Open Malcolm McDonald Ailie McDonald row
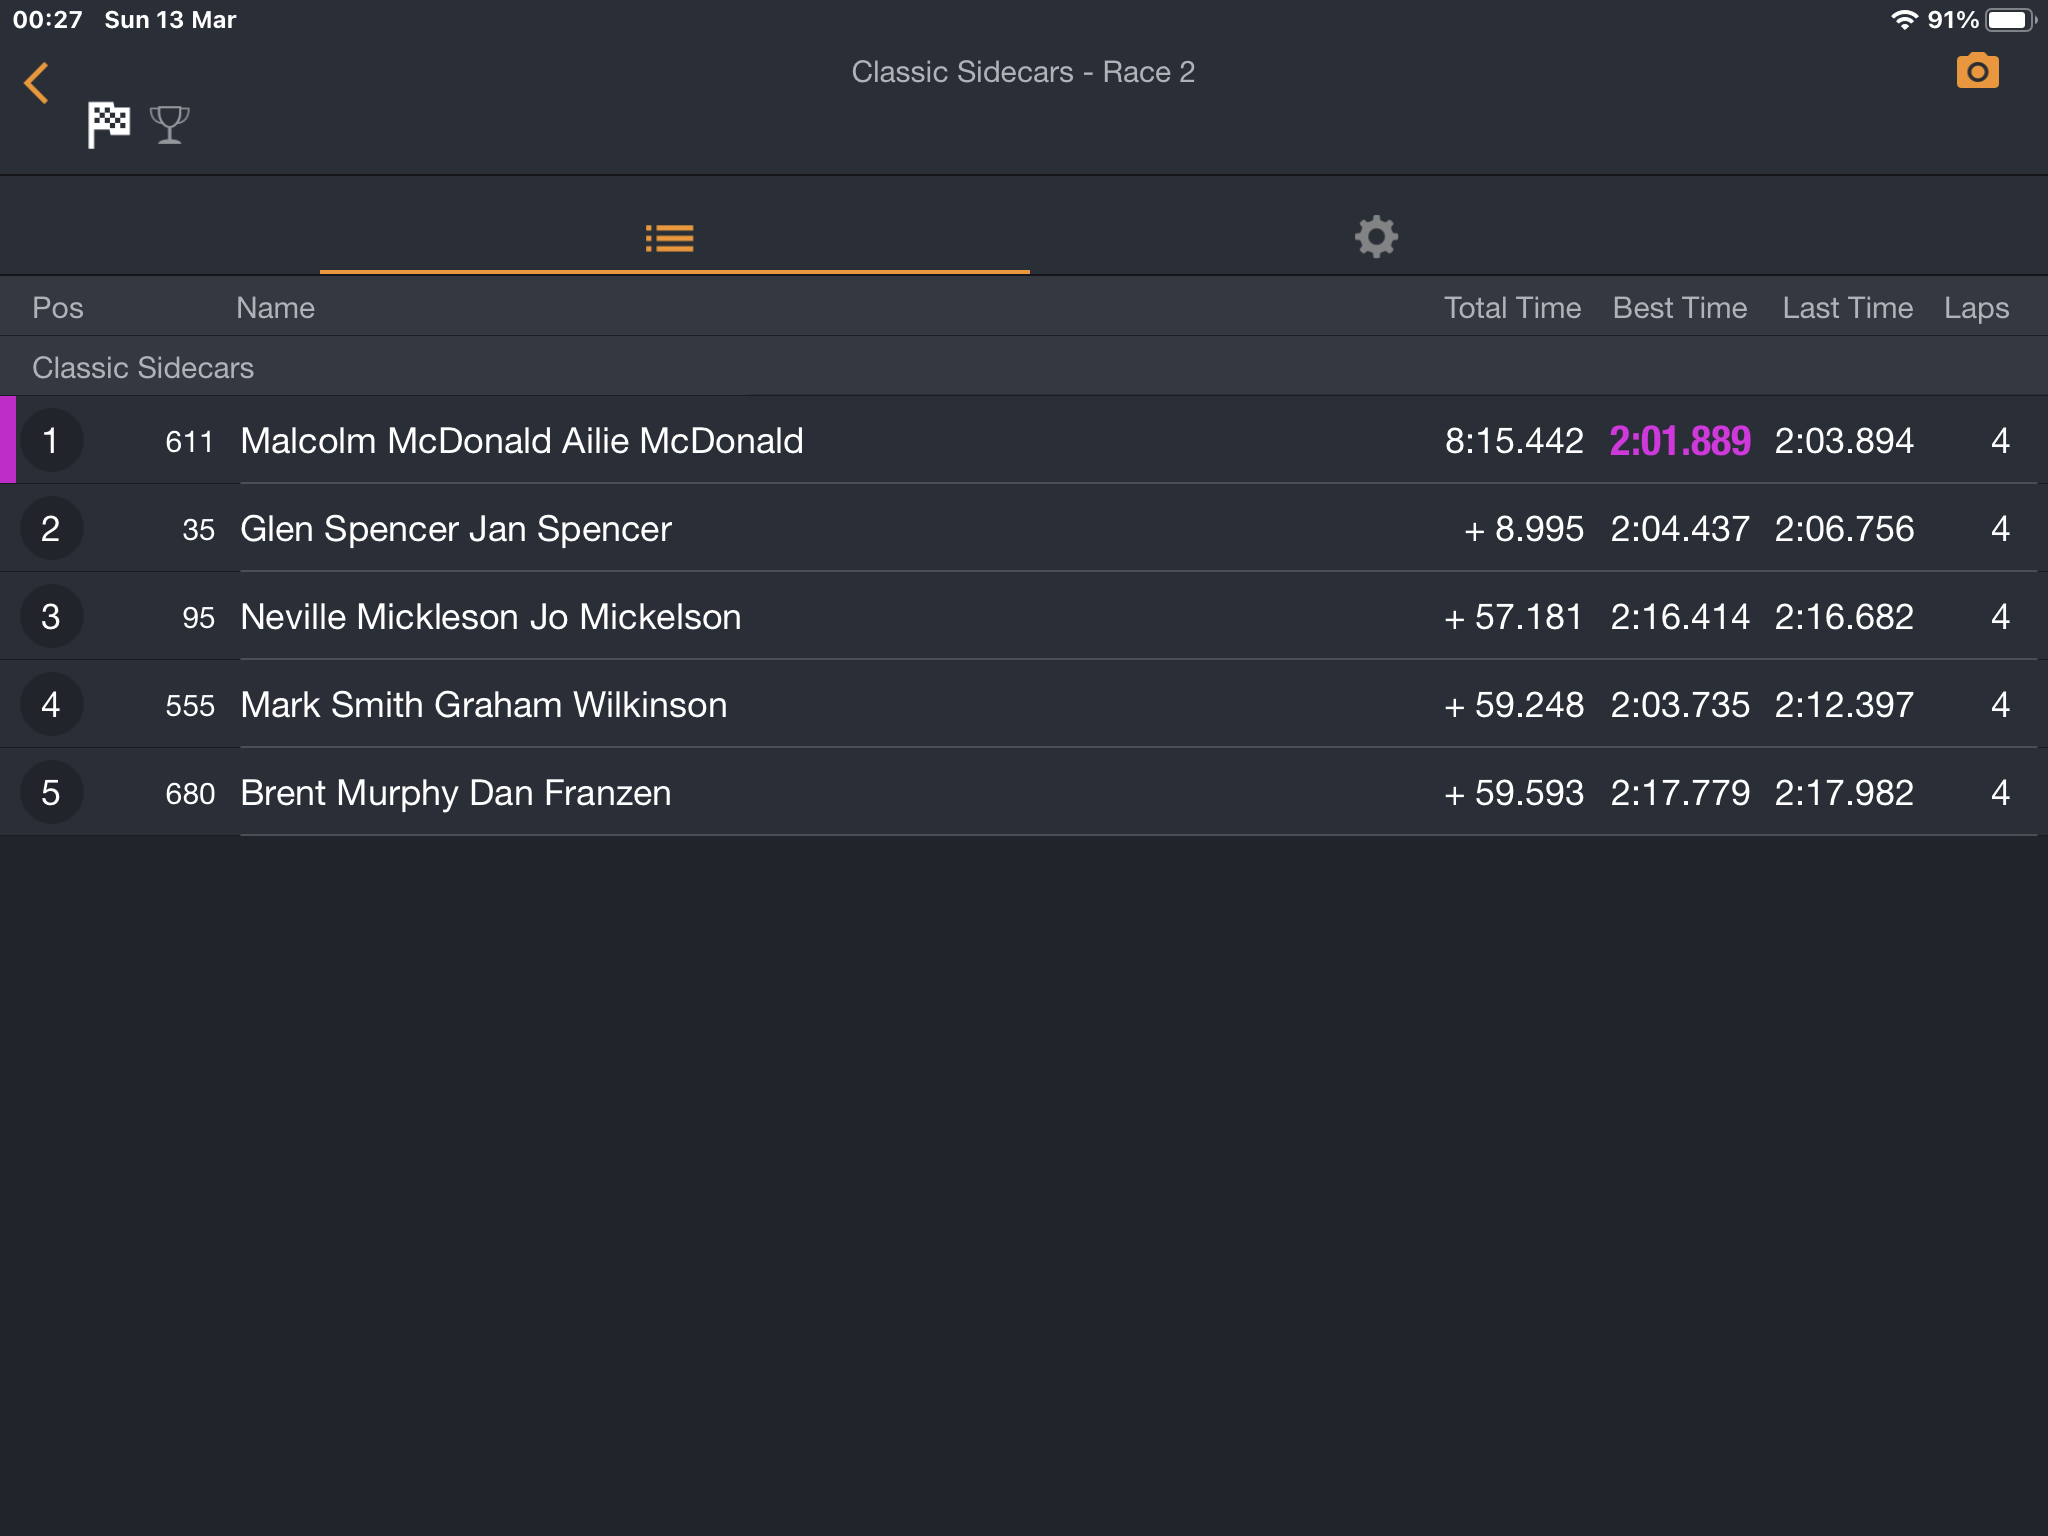This screenshot has width=2048, height=1536. 1024,440
